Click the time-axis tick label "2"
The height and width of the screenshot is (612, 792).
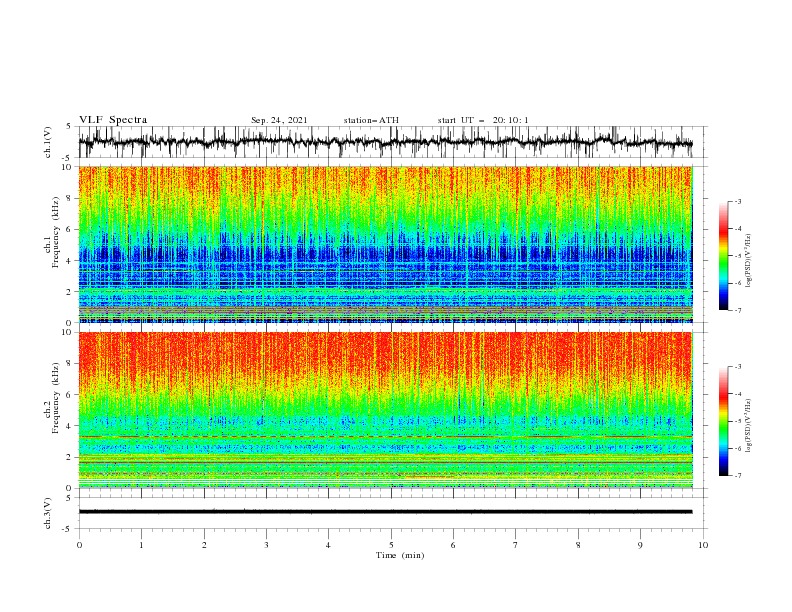point(204,545)
